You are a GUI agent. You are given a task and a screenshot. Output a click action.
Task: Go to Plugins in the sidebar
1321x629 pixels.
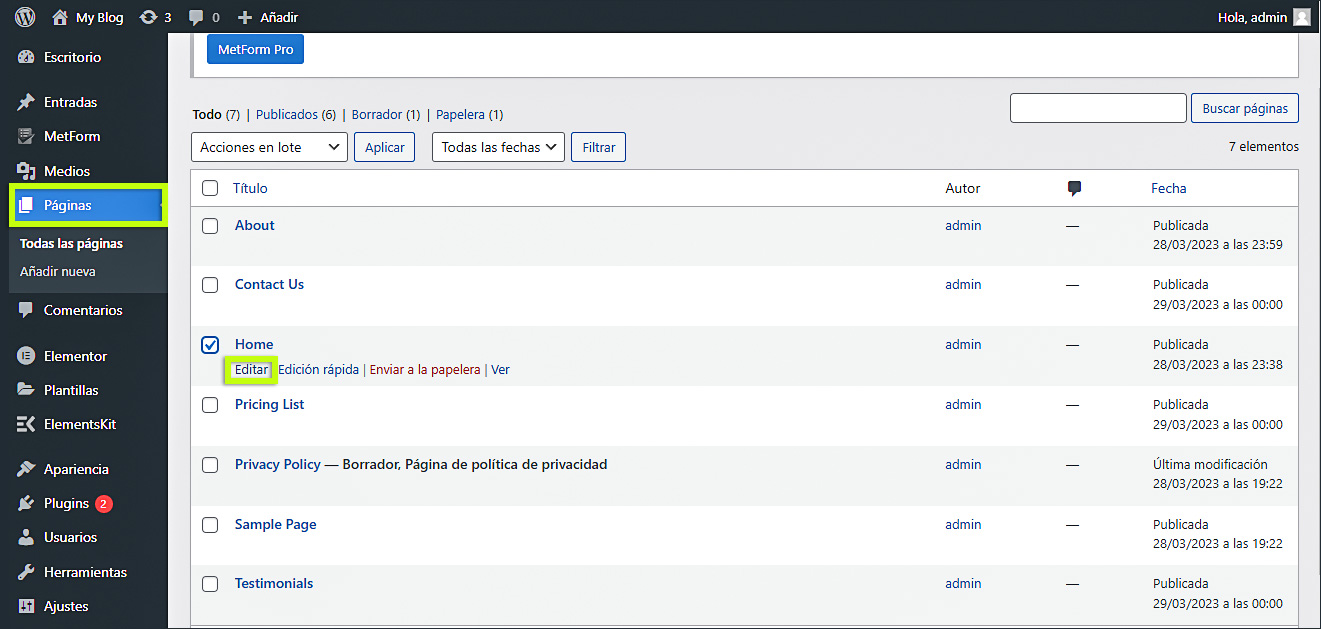66,503
